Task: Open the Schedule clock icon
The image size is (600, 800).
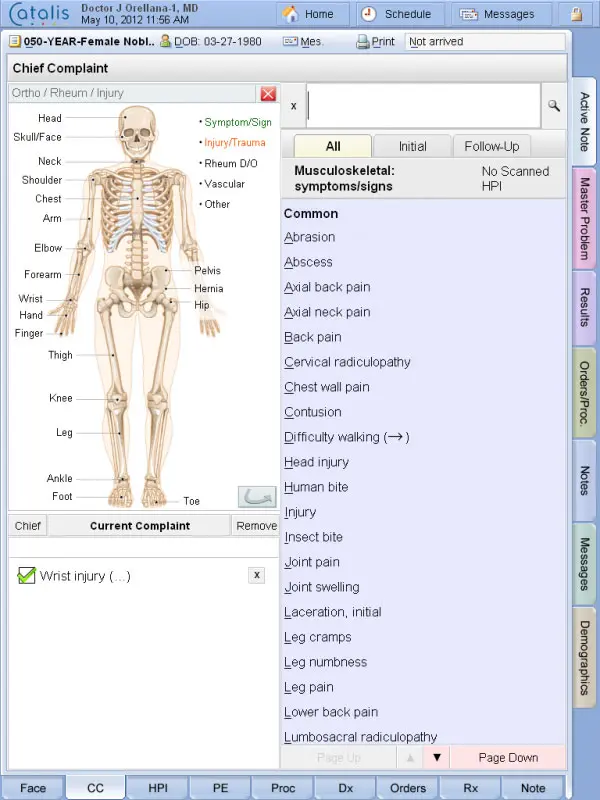Action: pos(368,14)
